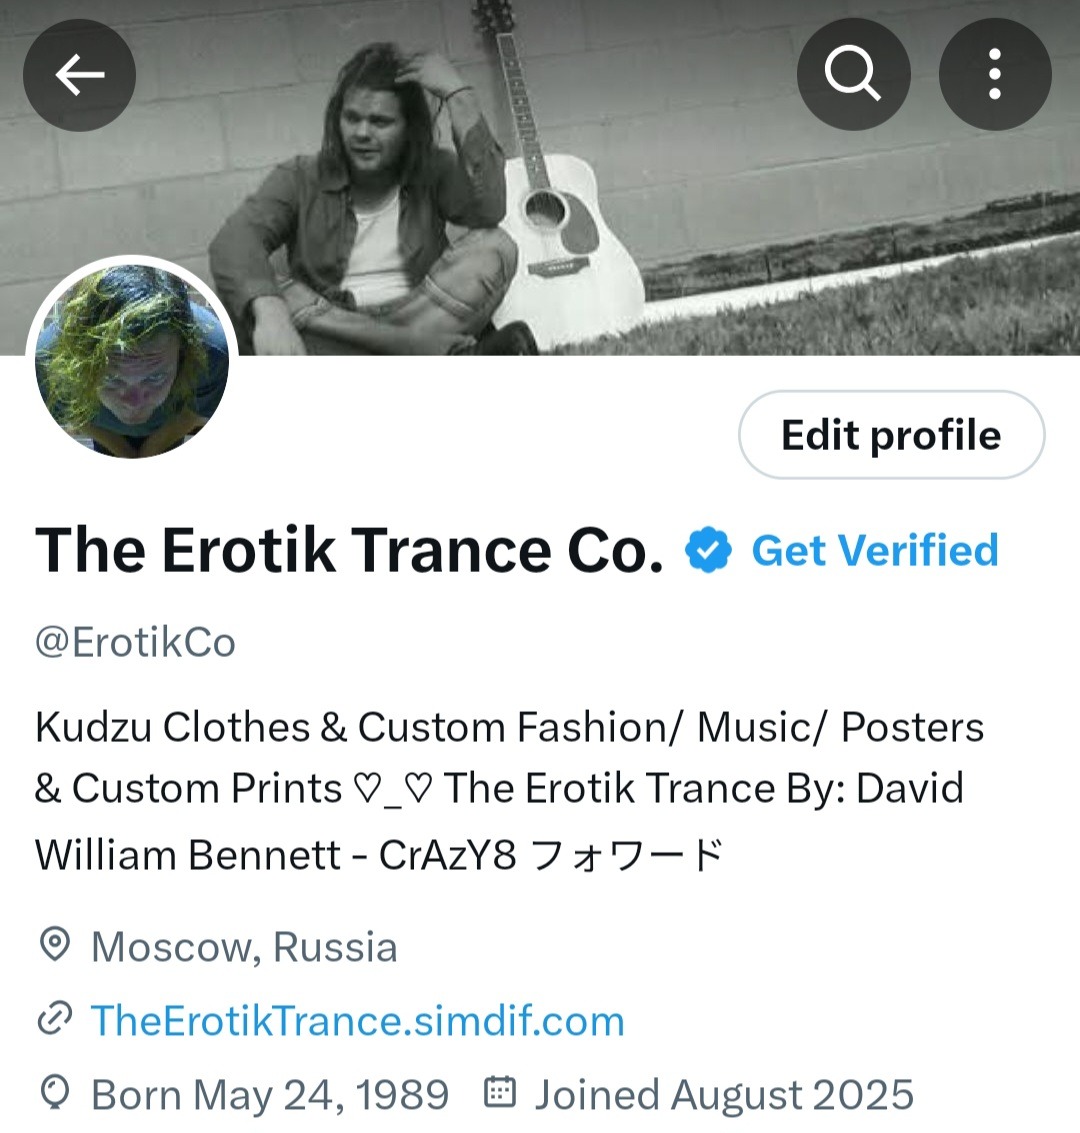Click the blue verified badge icon
Screen dimensions: 1080x1133
pos(708,551)
